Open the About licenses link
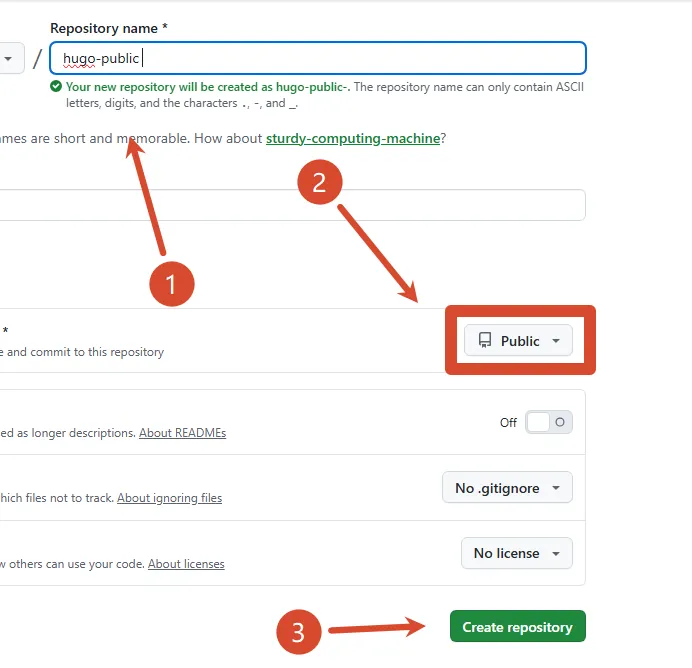Screen dimensions: 692x668 (186, 564)
